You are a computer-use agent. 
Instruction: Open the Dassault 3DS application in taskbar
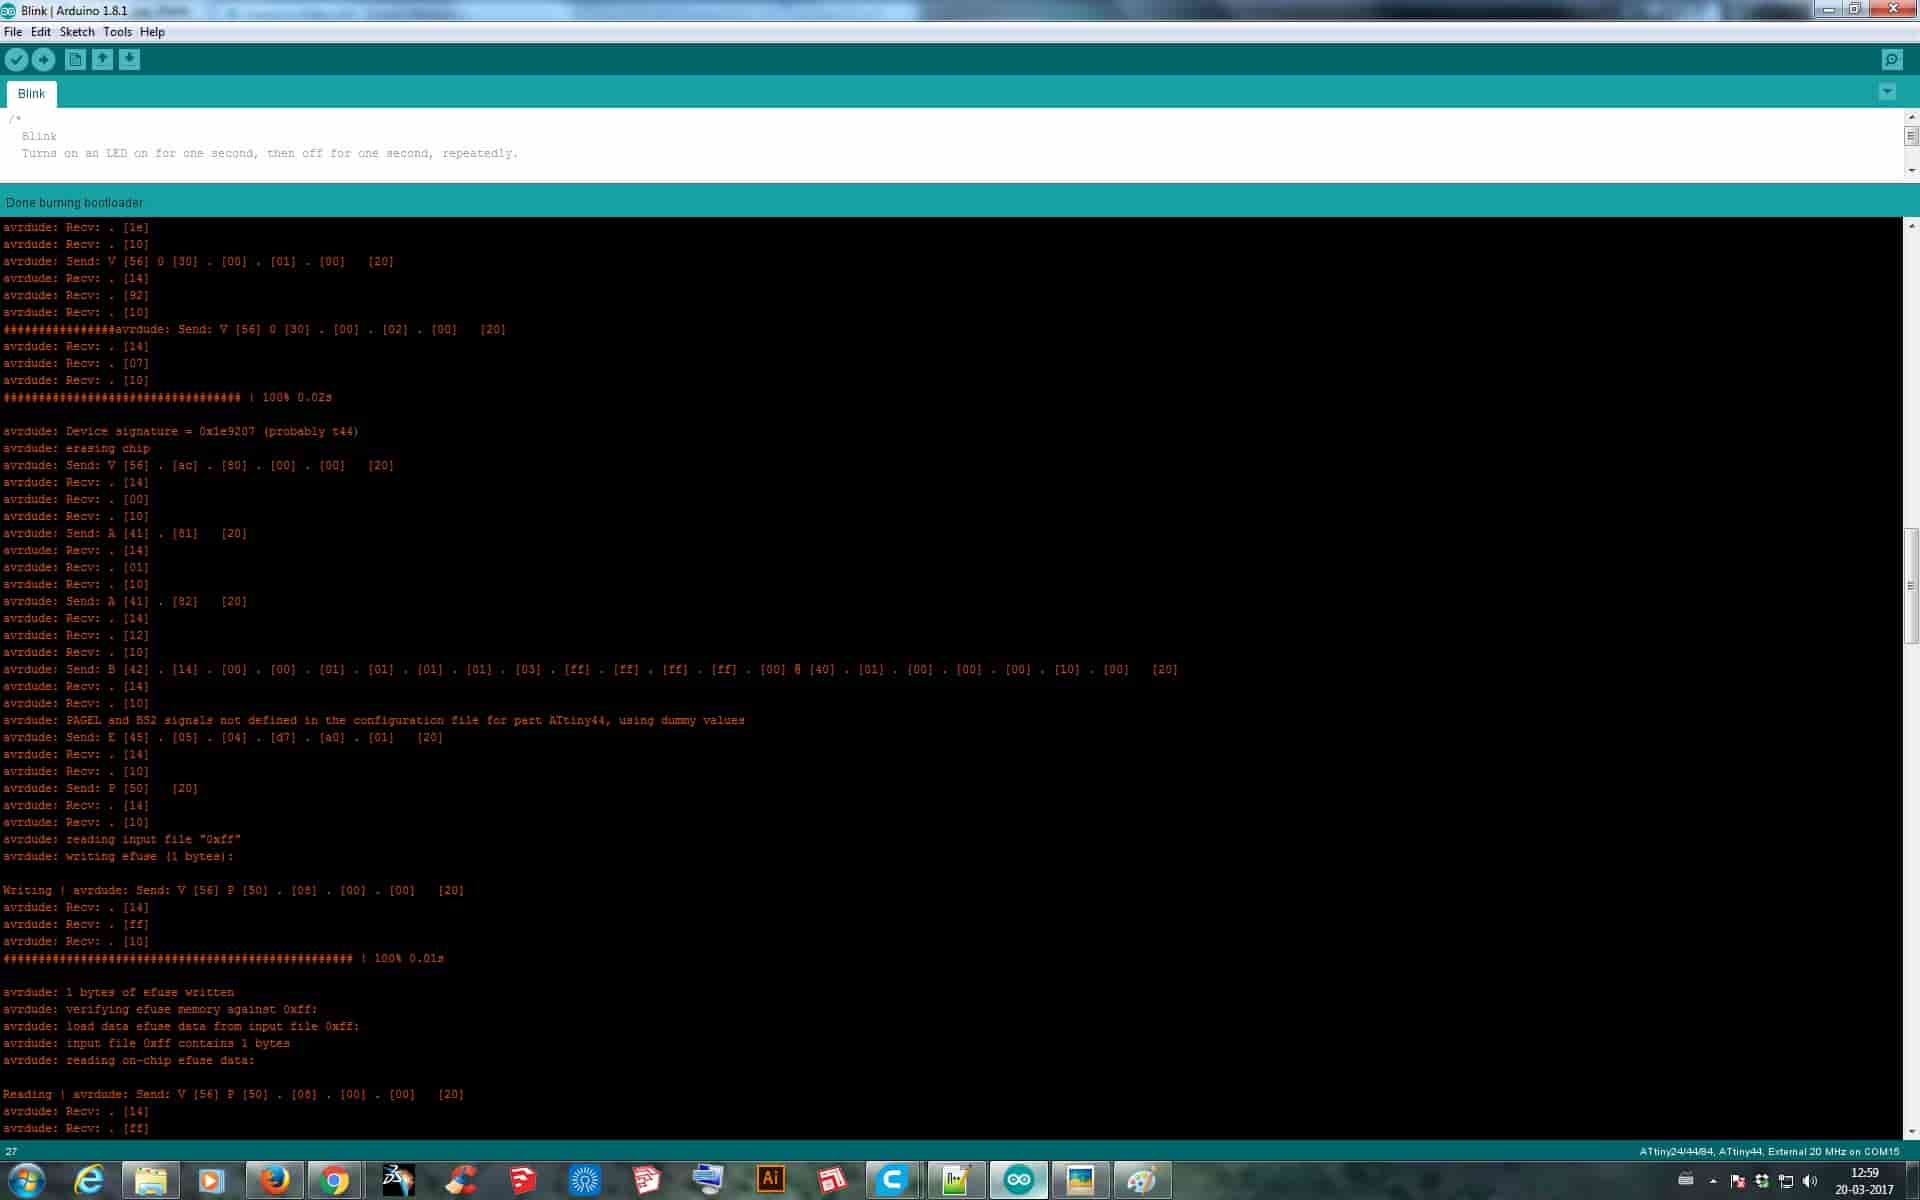click(x=397, y=1181)
